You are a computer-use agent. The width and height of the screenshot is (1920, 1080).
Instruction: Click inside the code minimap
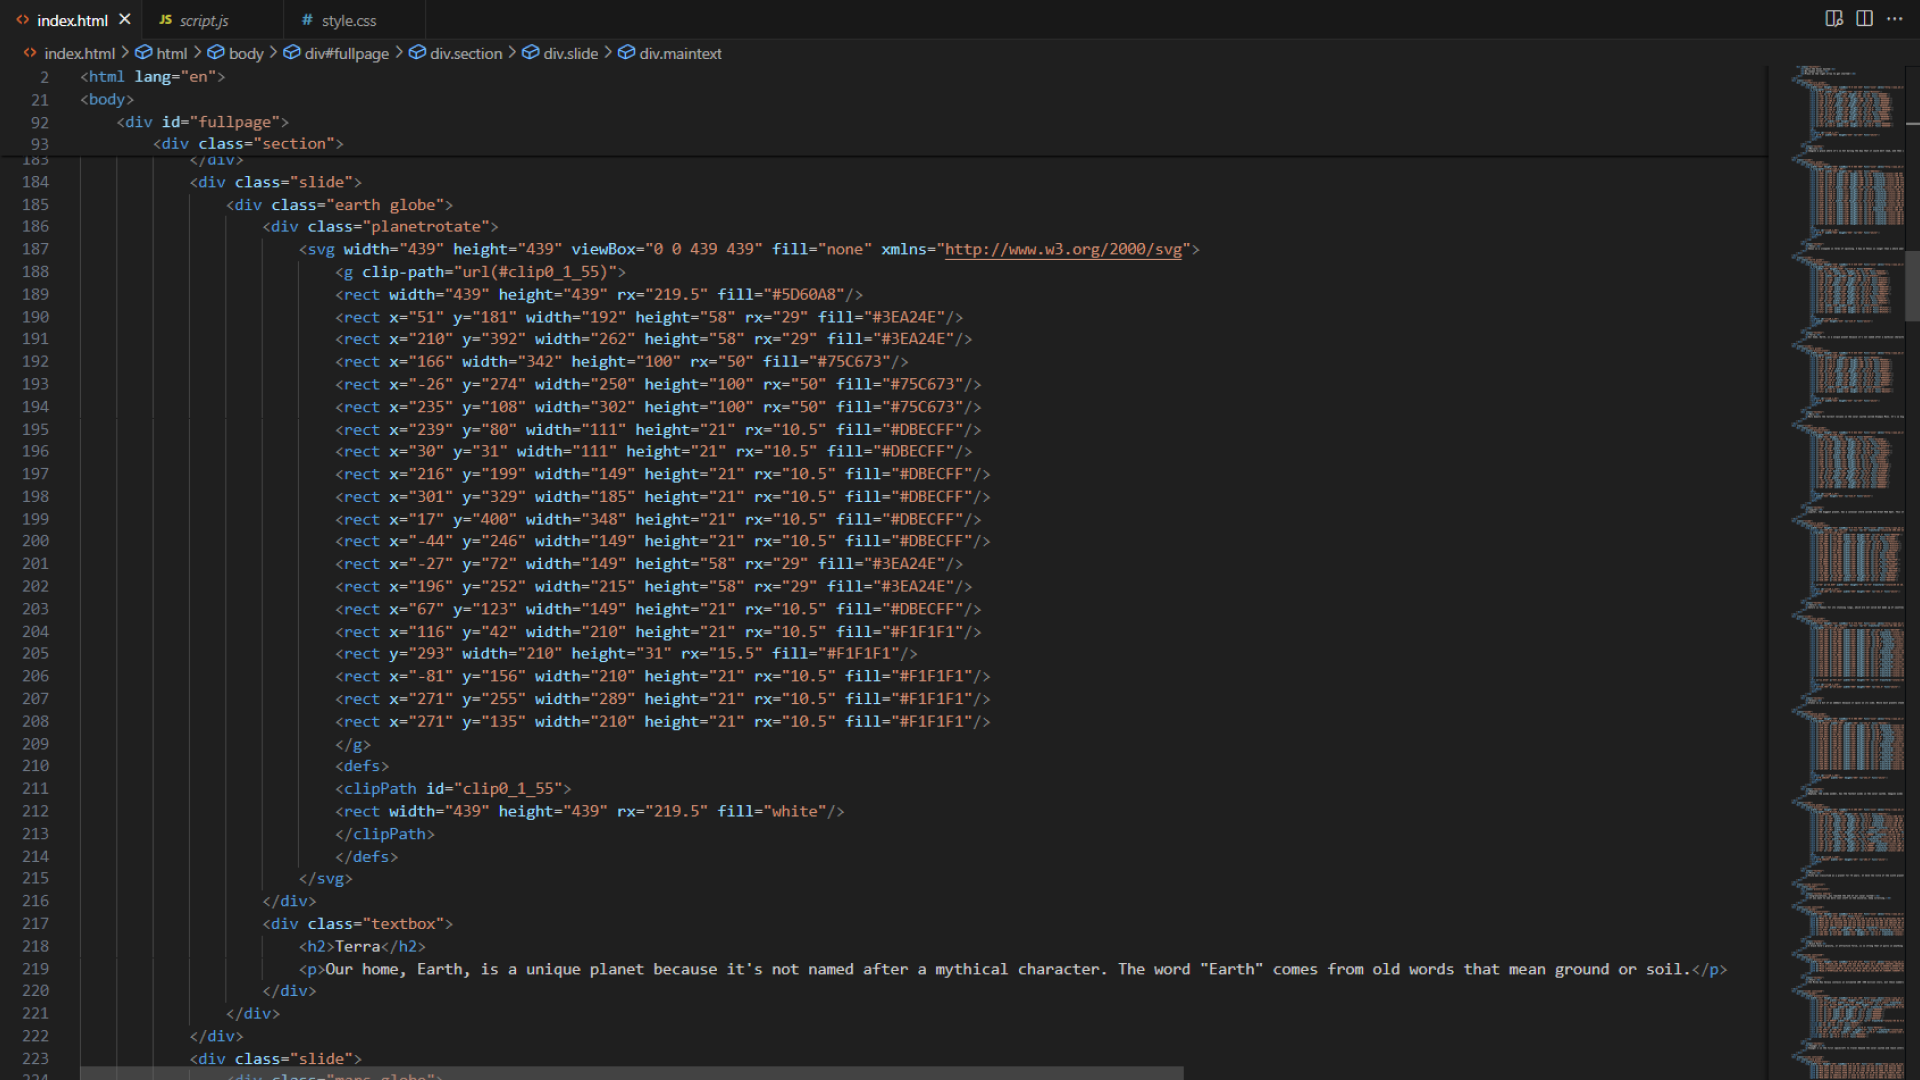pos(1848,570)
